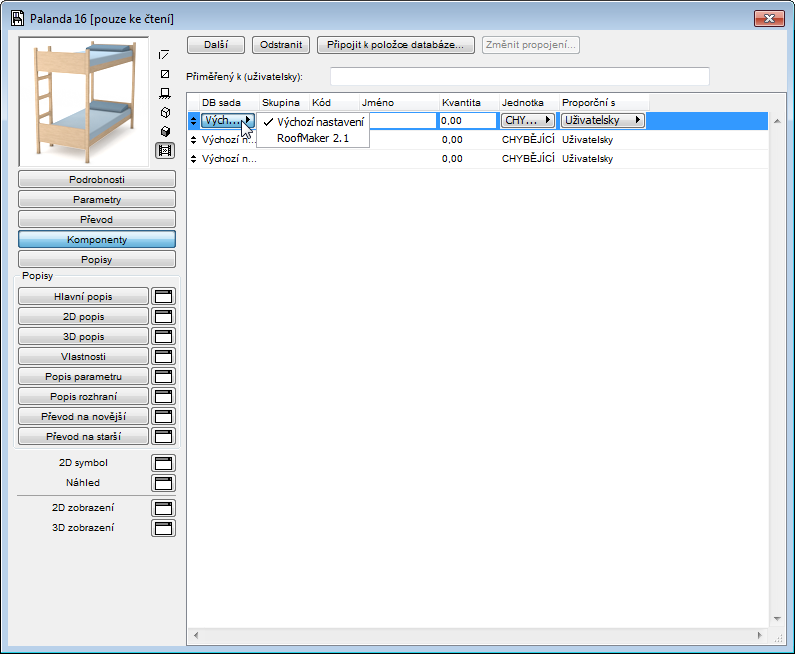This screenshot has height=654, width=795.
Task: Open the Popisy section button
Action: coord(97,260)
